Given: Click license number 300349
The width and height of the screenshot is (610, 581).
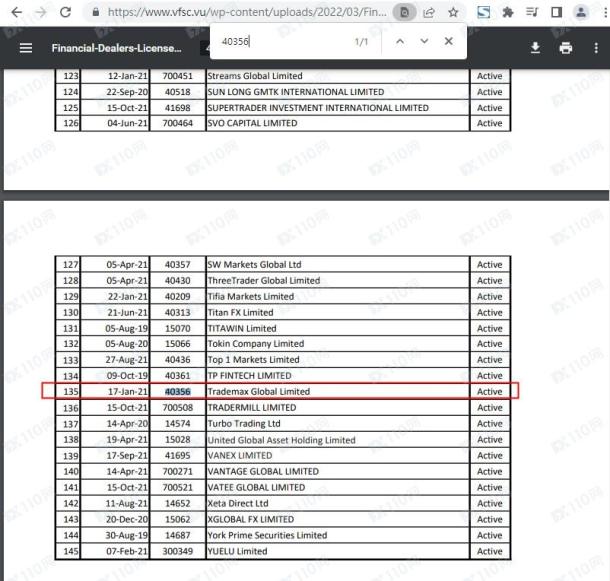Looking at the screenshot, I should coord(178,551).
